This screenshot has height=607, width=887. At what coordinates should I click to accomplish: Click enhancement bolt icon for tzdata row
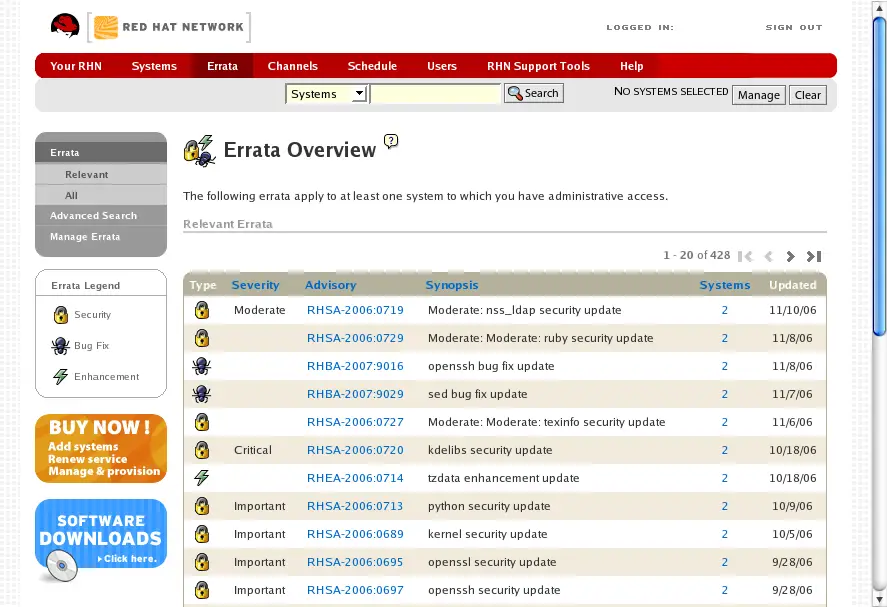[202, 478]
